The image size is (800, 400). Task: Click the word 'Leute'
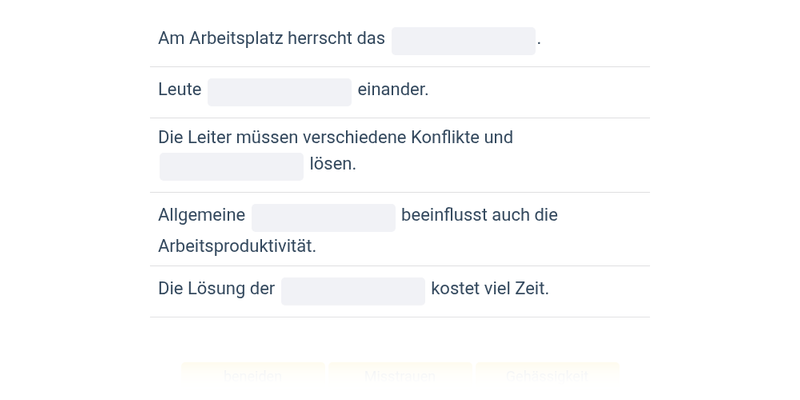click(x=180, y=89)
